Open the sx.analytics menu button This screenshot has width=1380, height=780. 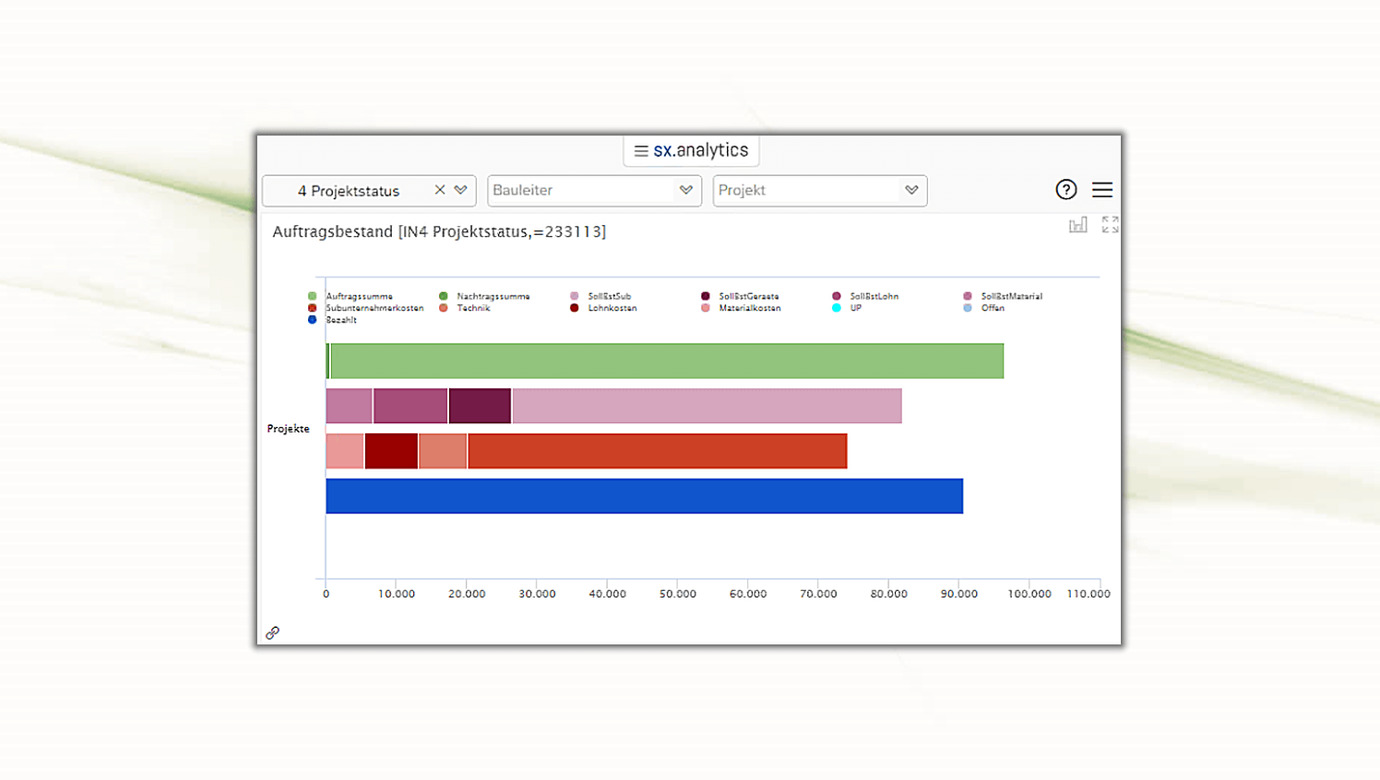pos(691,151)
